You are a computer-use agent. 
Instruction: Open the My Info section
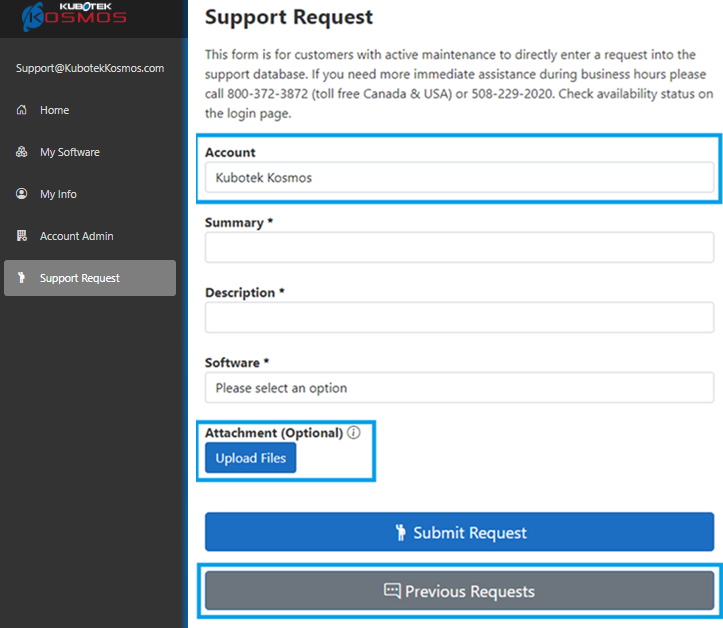coord(58,194)
